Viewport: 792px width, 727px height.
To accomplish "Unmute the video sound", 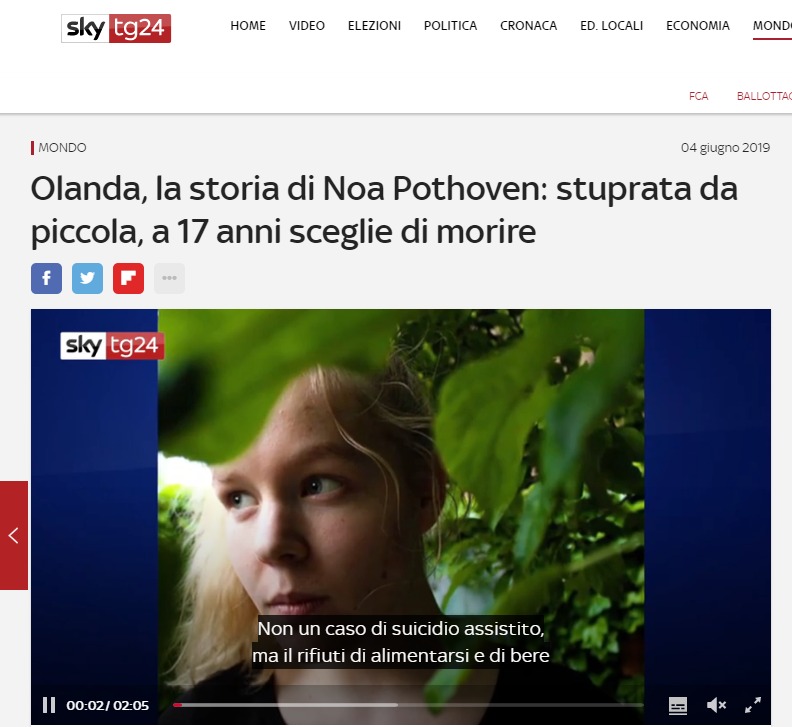I will pos(716,705).
